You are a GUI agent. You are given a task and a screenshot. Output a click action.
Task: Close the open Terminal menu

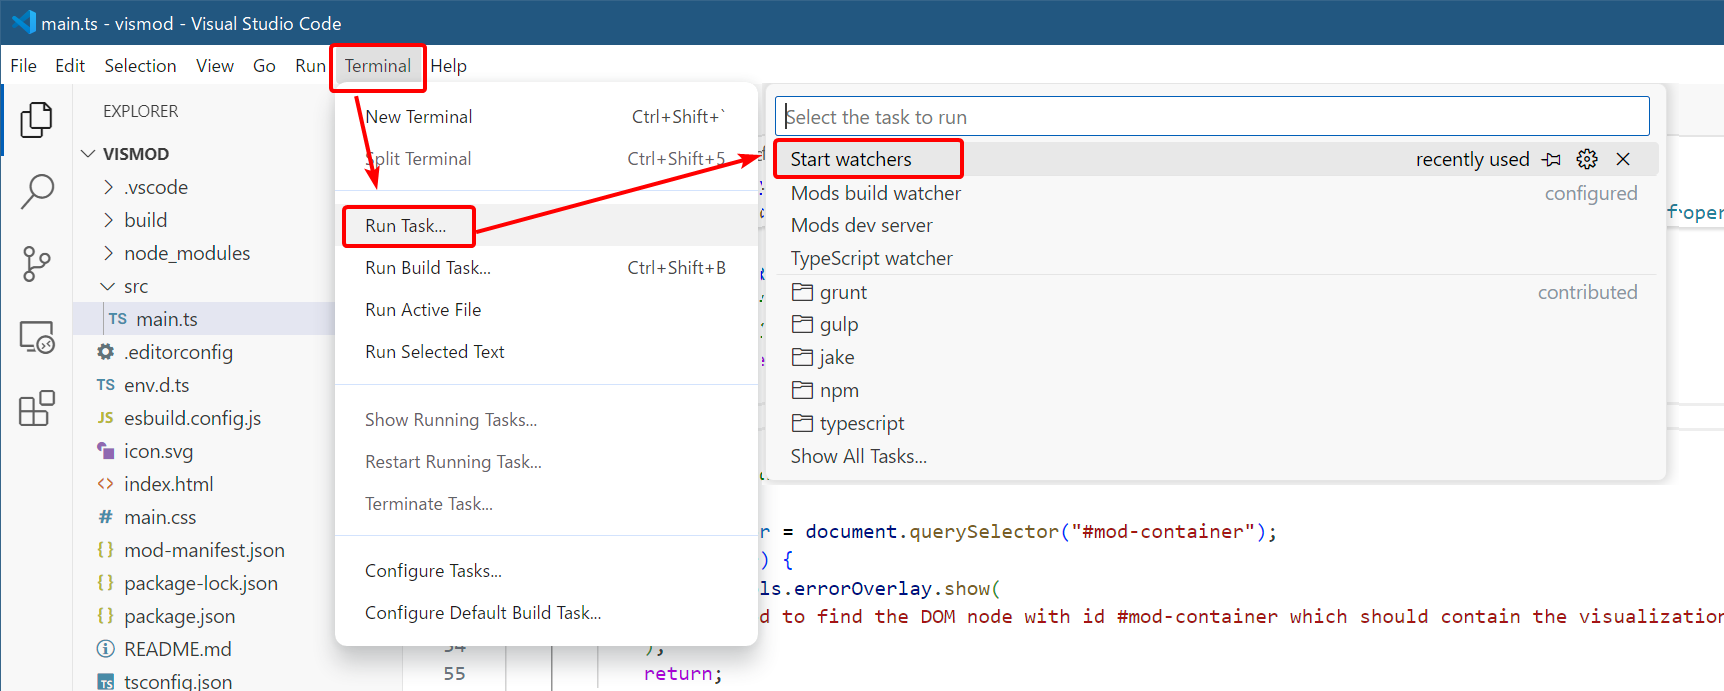[378, 66]
